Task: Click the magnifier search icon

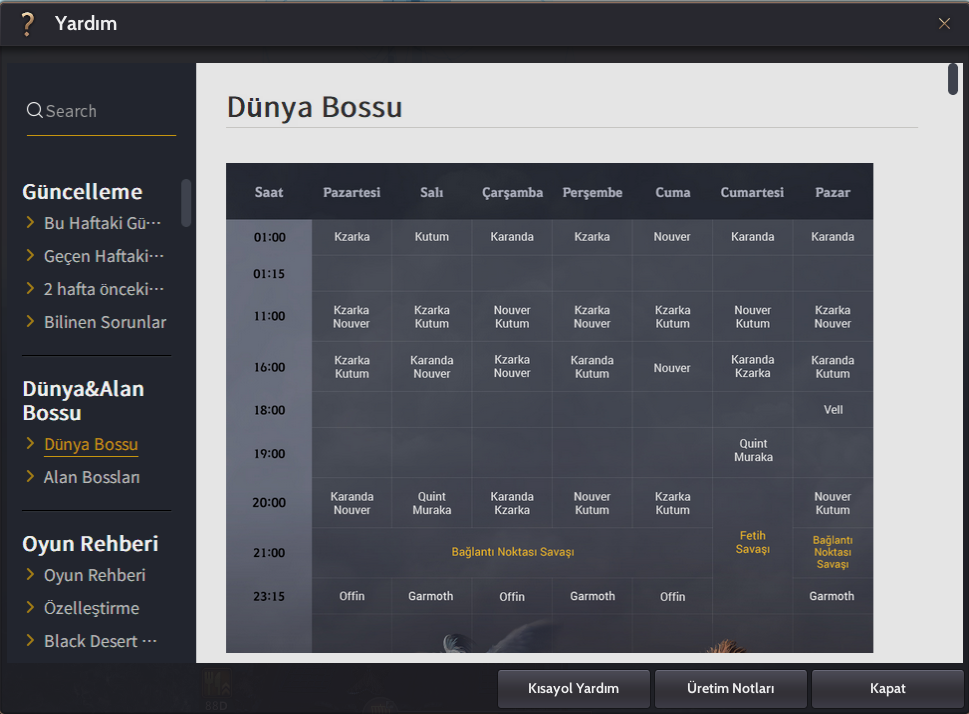Action: [x=35, y=111]
